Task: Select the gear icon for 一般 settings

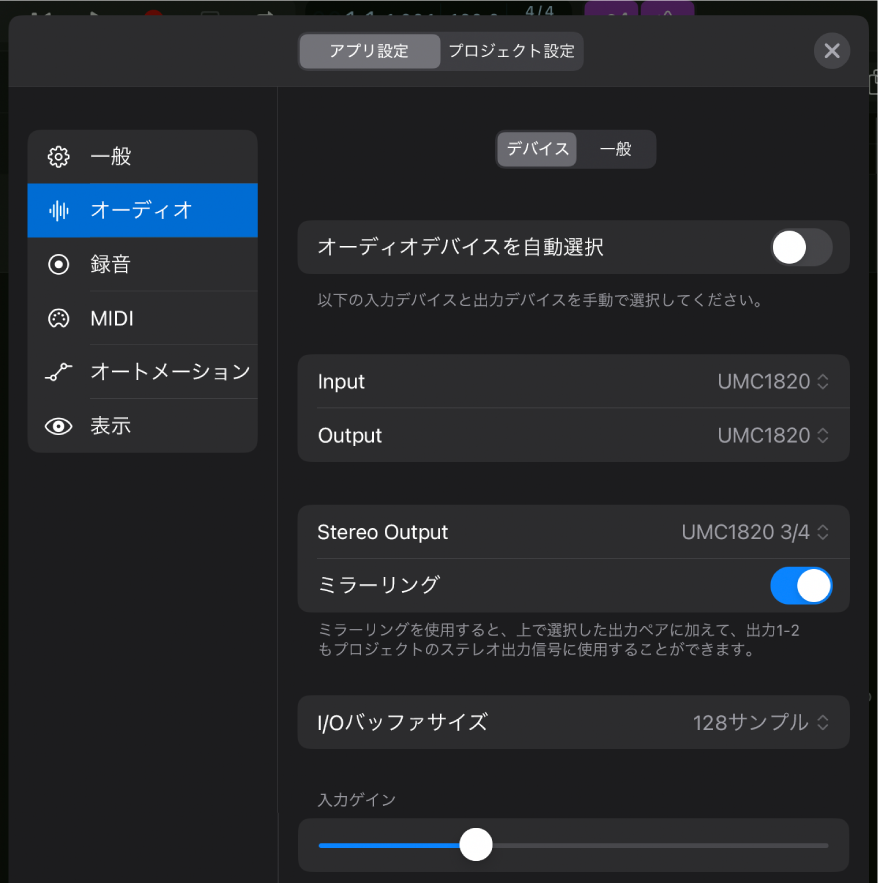Action: (58, 157)
